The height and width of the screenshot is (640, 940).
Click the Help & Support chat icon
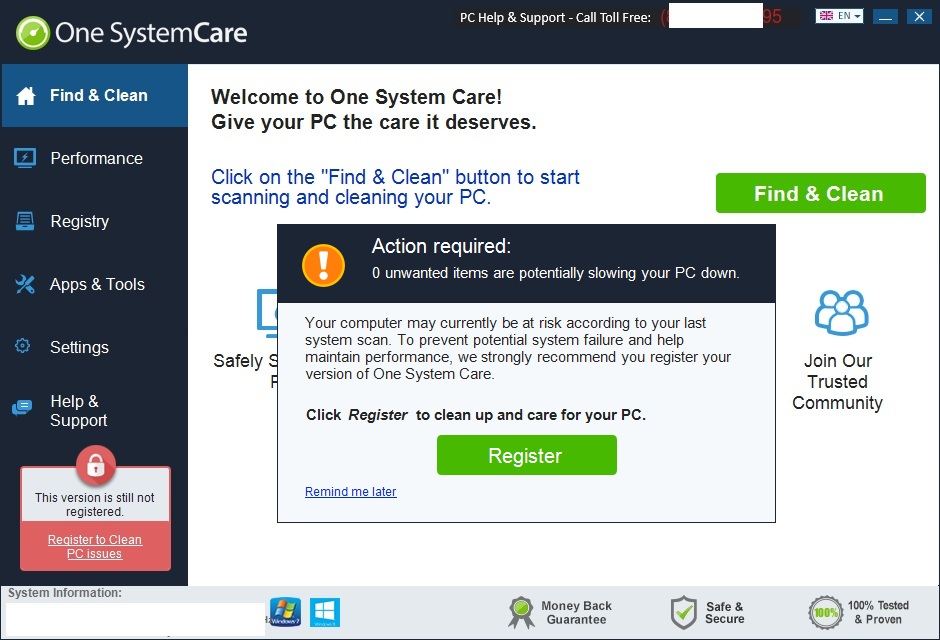pyautogui.click(x=22, y=408)
